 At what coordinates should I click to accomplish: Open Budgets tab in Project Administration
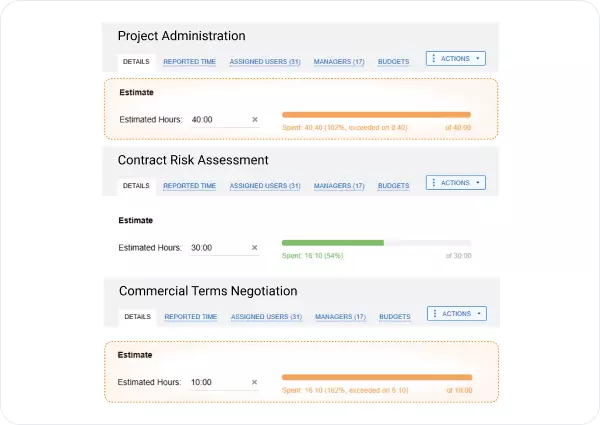(x=393, y=62)
